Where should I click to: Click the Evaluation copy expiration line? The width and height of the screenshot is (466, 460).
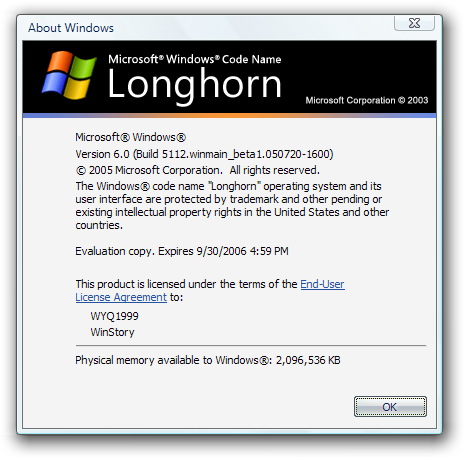coord(182,251)
